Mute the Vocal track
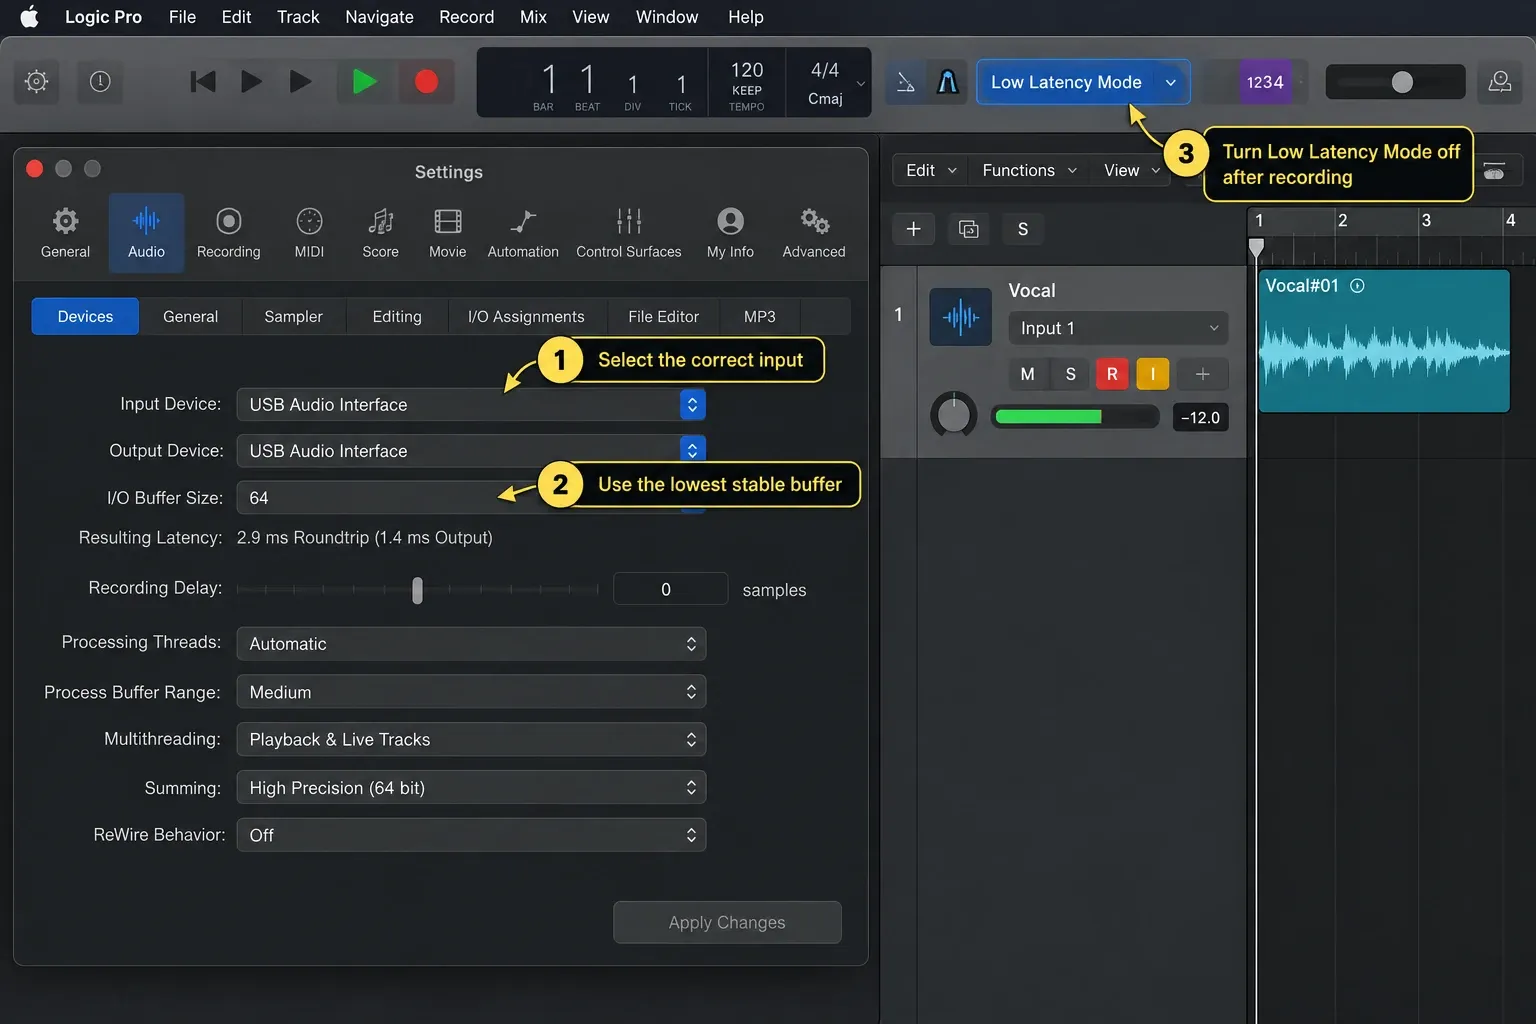Screen dimensions: 1536x1024 1027,374
